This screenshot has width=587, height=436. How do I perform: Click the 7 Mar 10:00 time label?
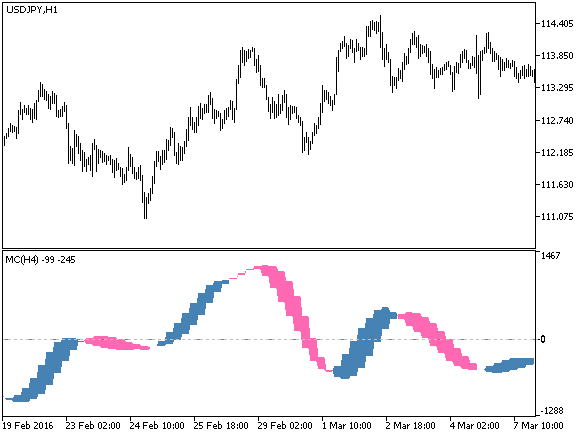pyautogui.click(x=538, y=426)
